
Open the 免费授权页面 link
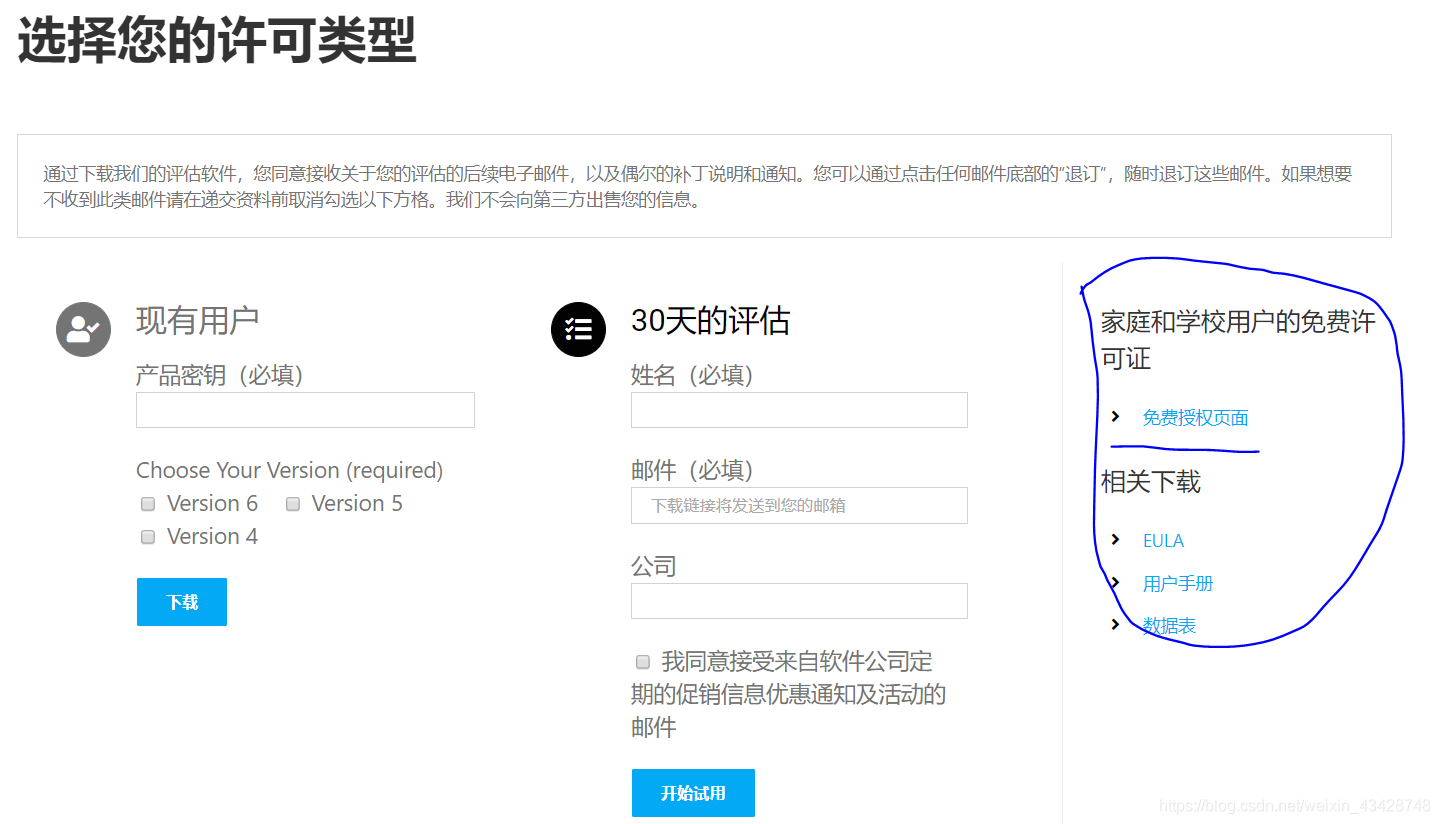pyautogui.click(x=1195, y=418)
